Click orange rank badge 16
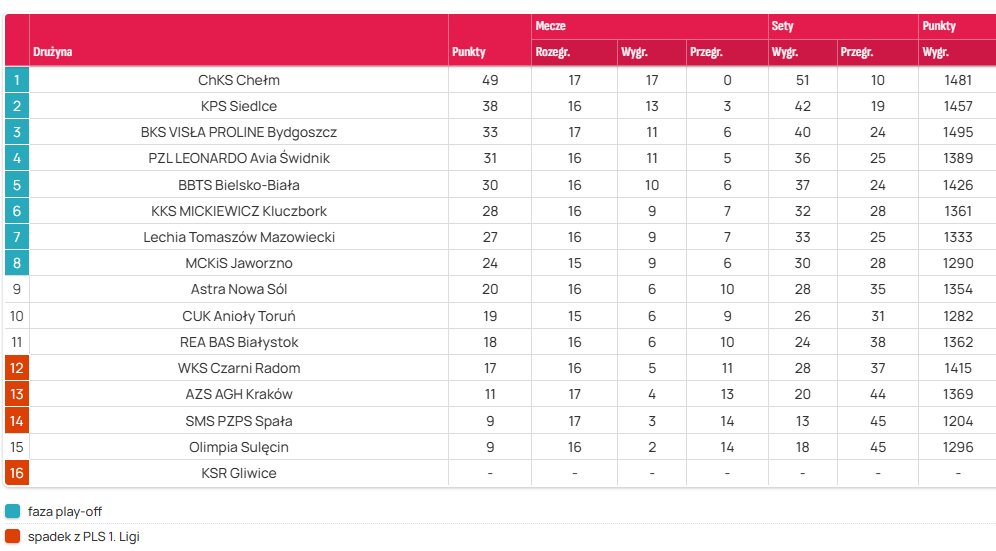Viewport: 996px width, 551px height. (17, 473)
